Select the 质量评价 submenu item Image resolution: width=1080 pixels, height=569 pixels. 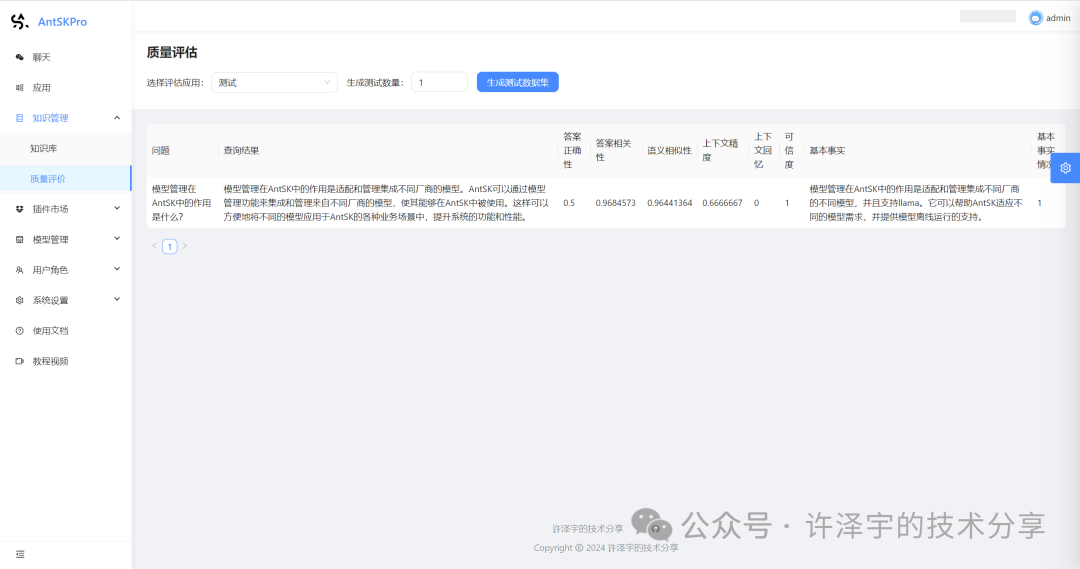pos(65,178)
